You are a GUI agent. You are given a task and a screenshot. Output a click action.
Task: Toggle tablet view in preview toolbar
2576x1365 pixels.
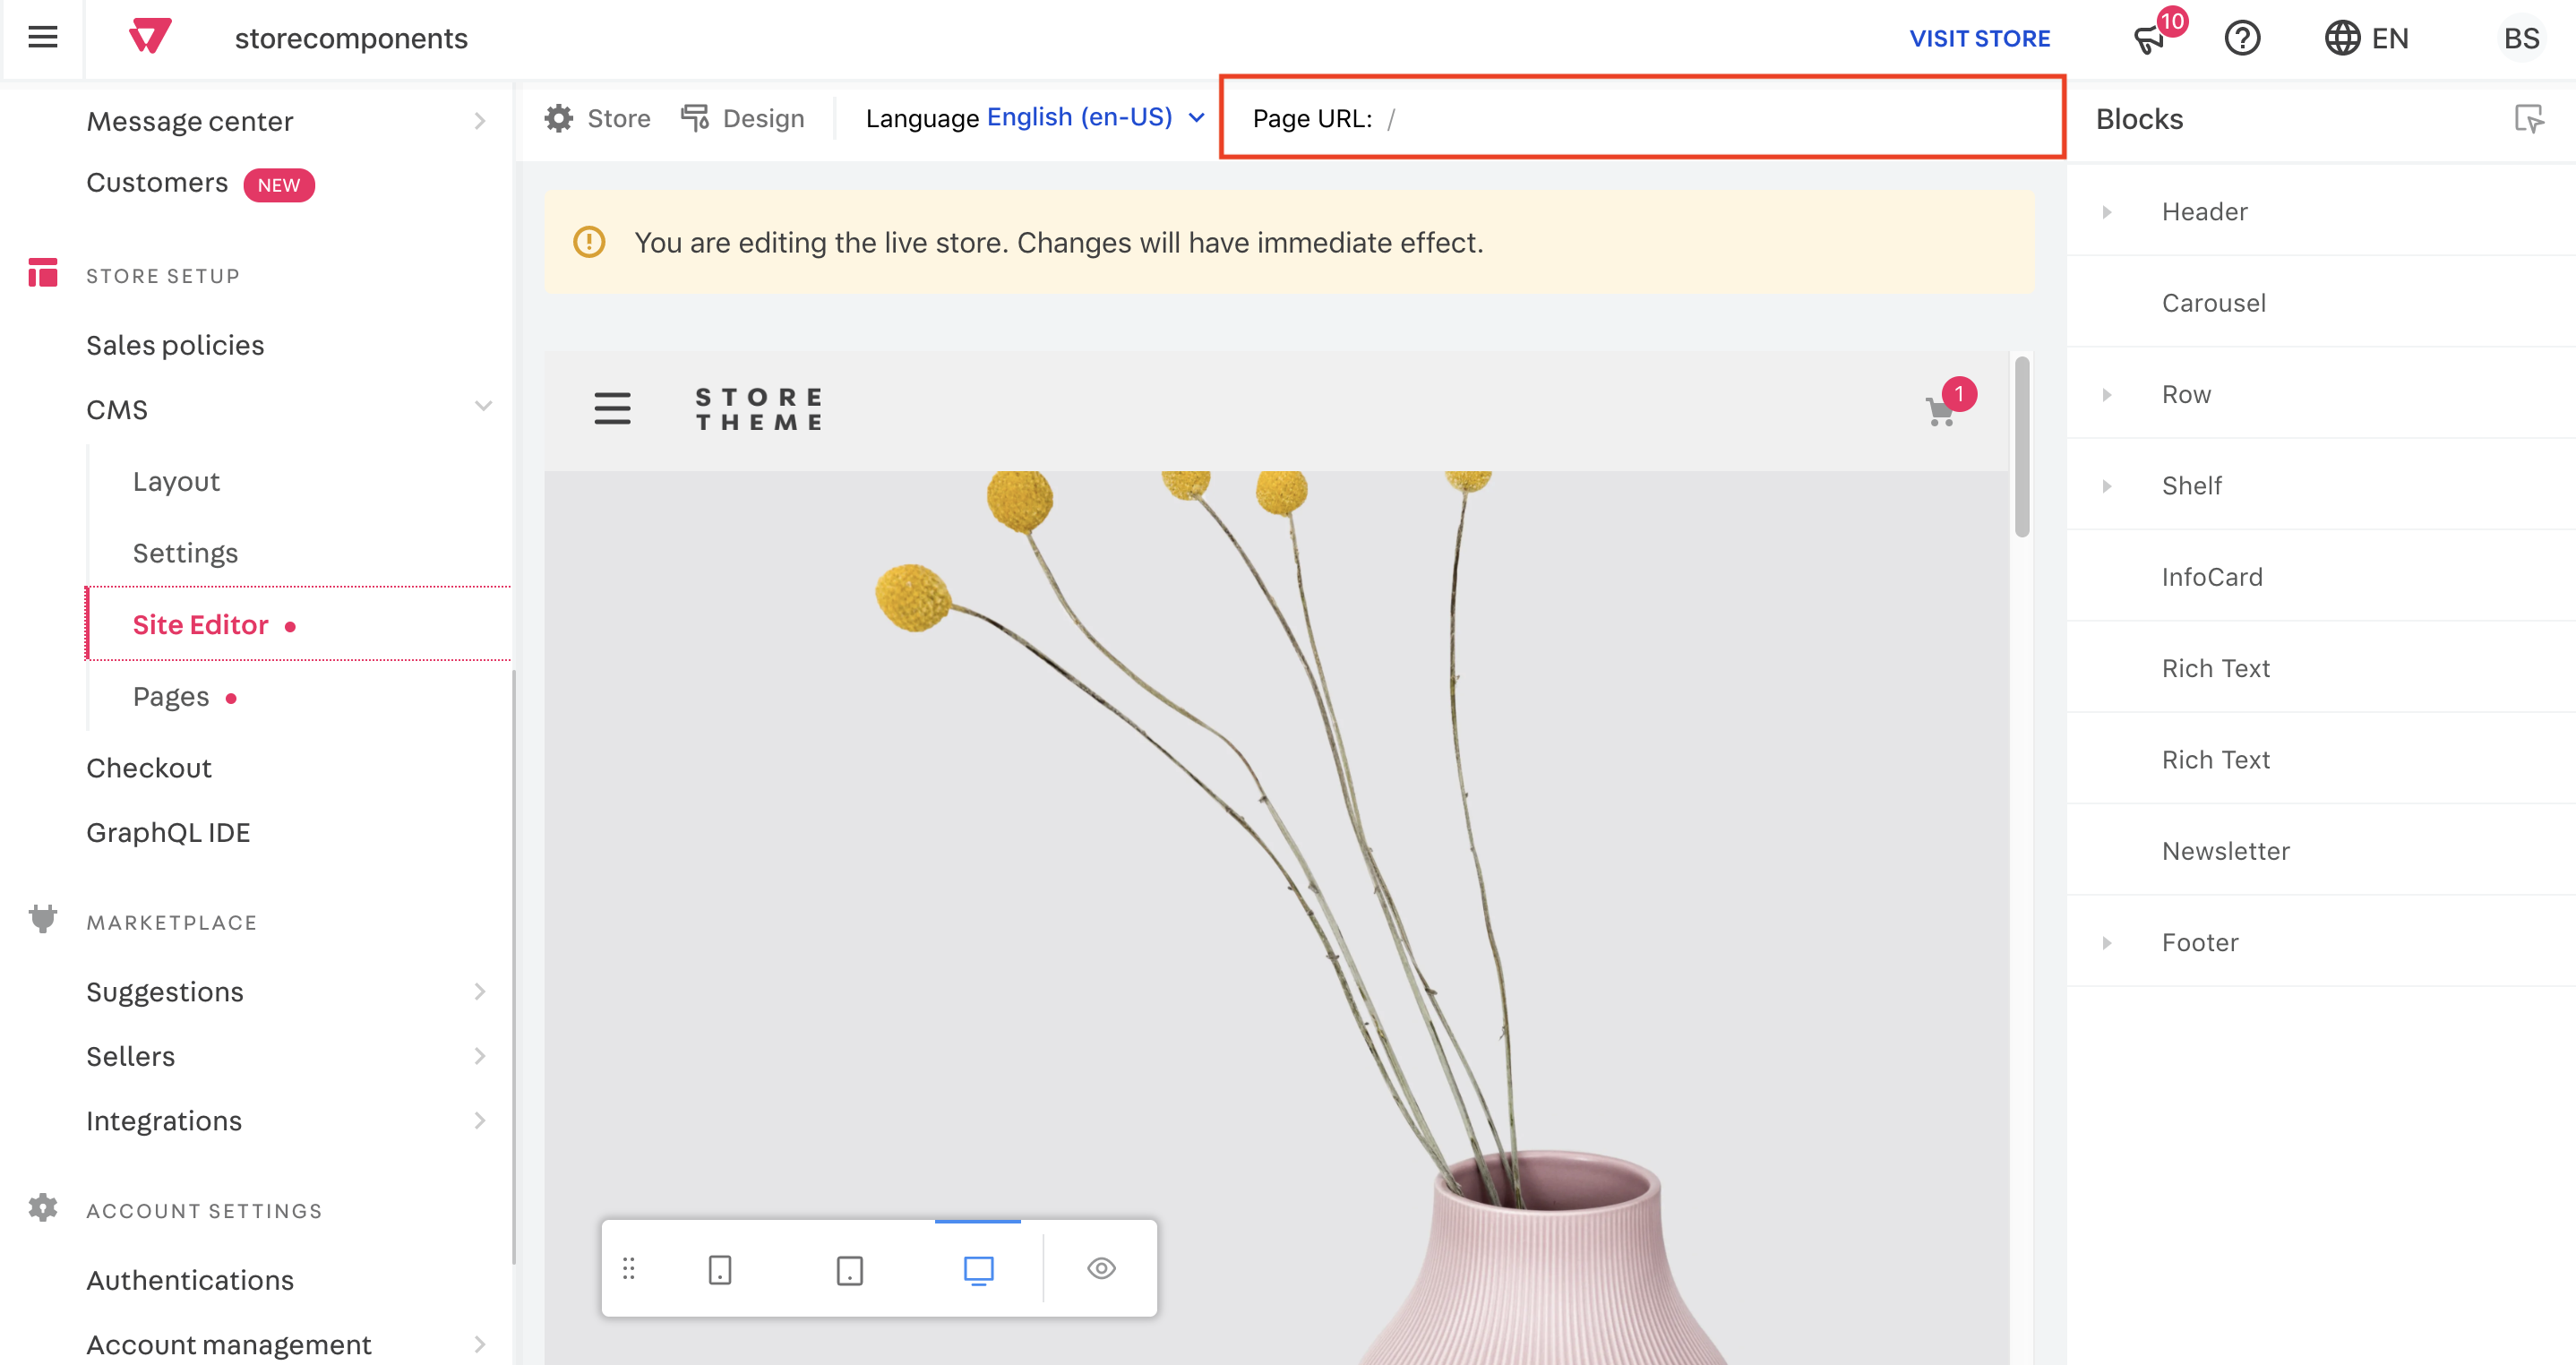(x=848, y=1266)
